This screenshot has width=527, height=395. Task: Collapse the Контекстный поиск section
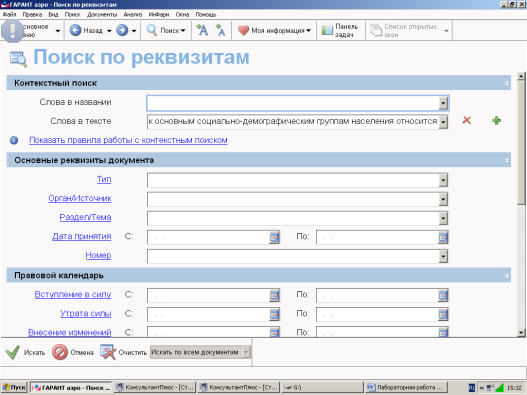(506, 83)
